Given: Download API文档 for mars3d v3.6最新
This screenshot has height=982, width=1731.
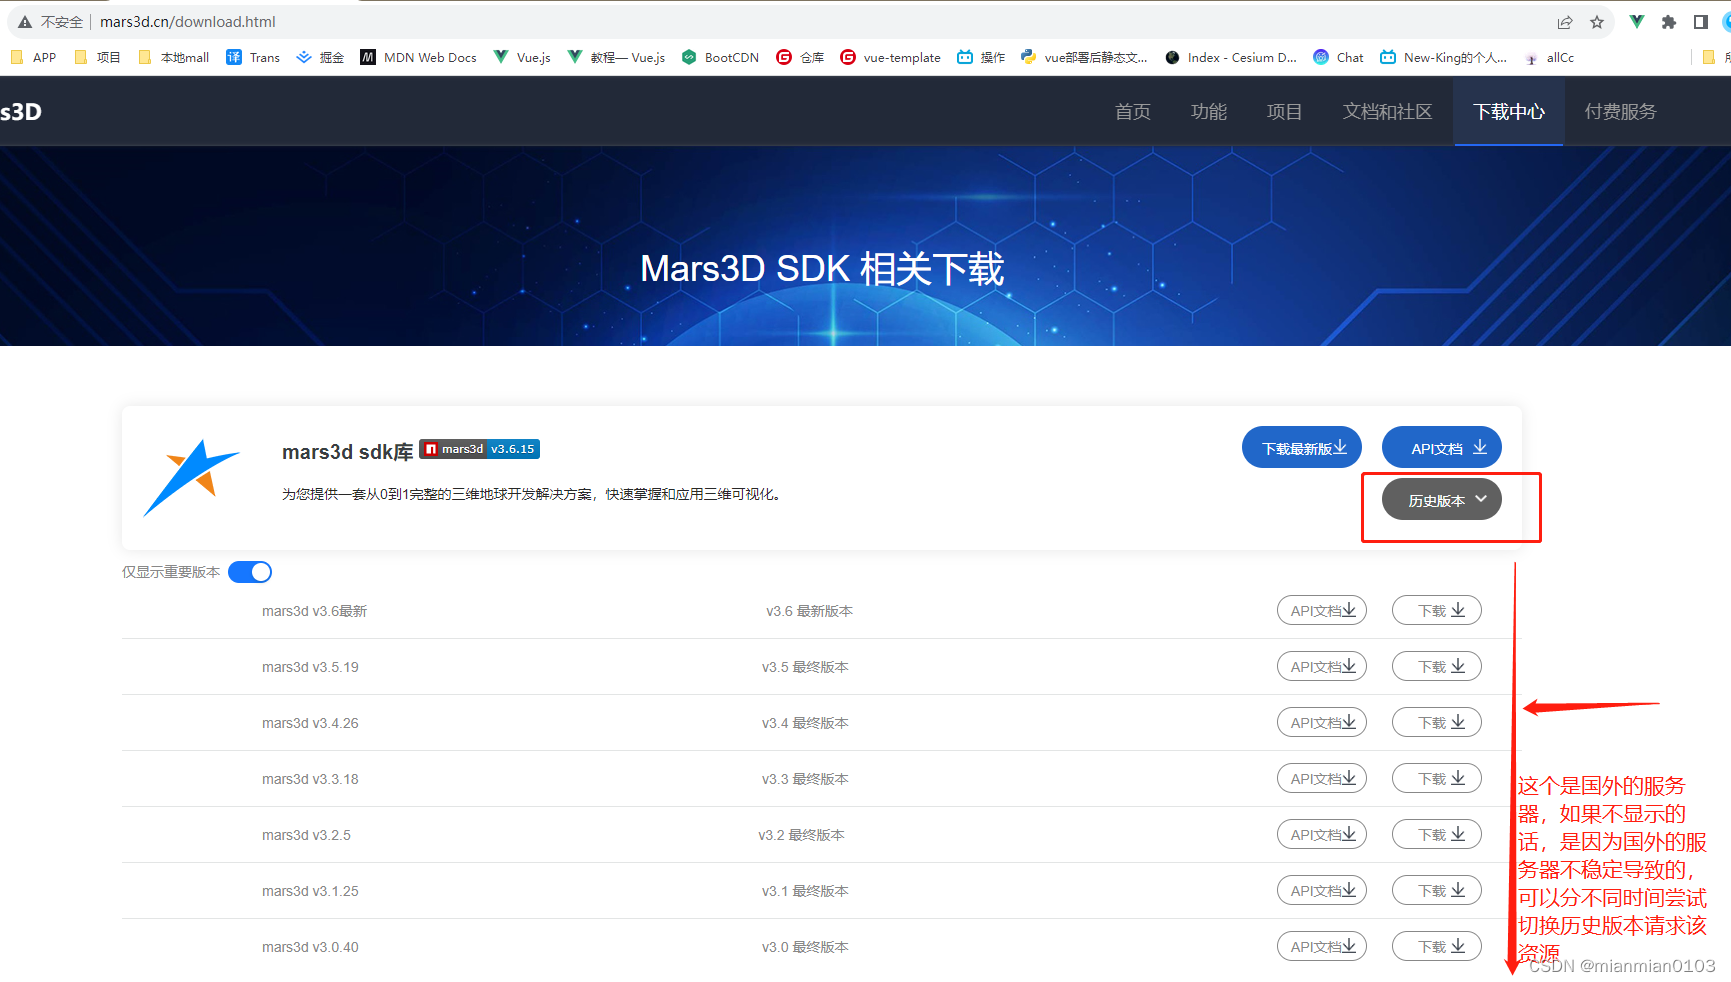Looking at the screenshot, I should (x=1322, y=611).
